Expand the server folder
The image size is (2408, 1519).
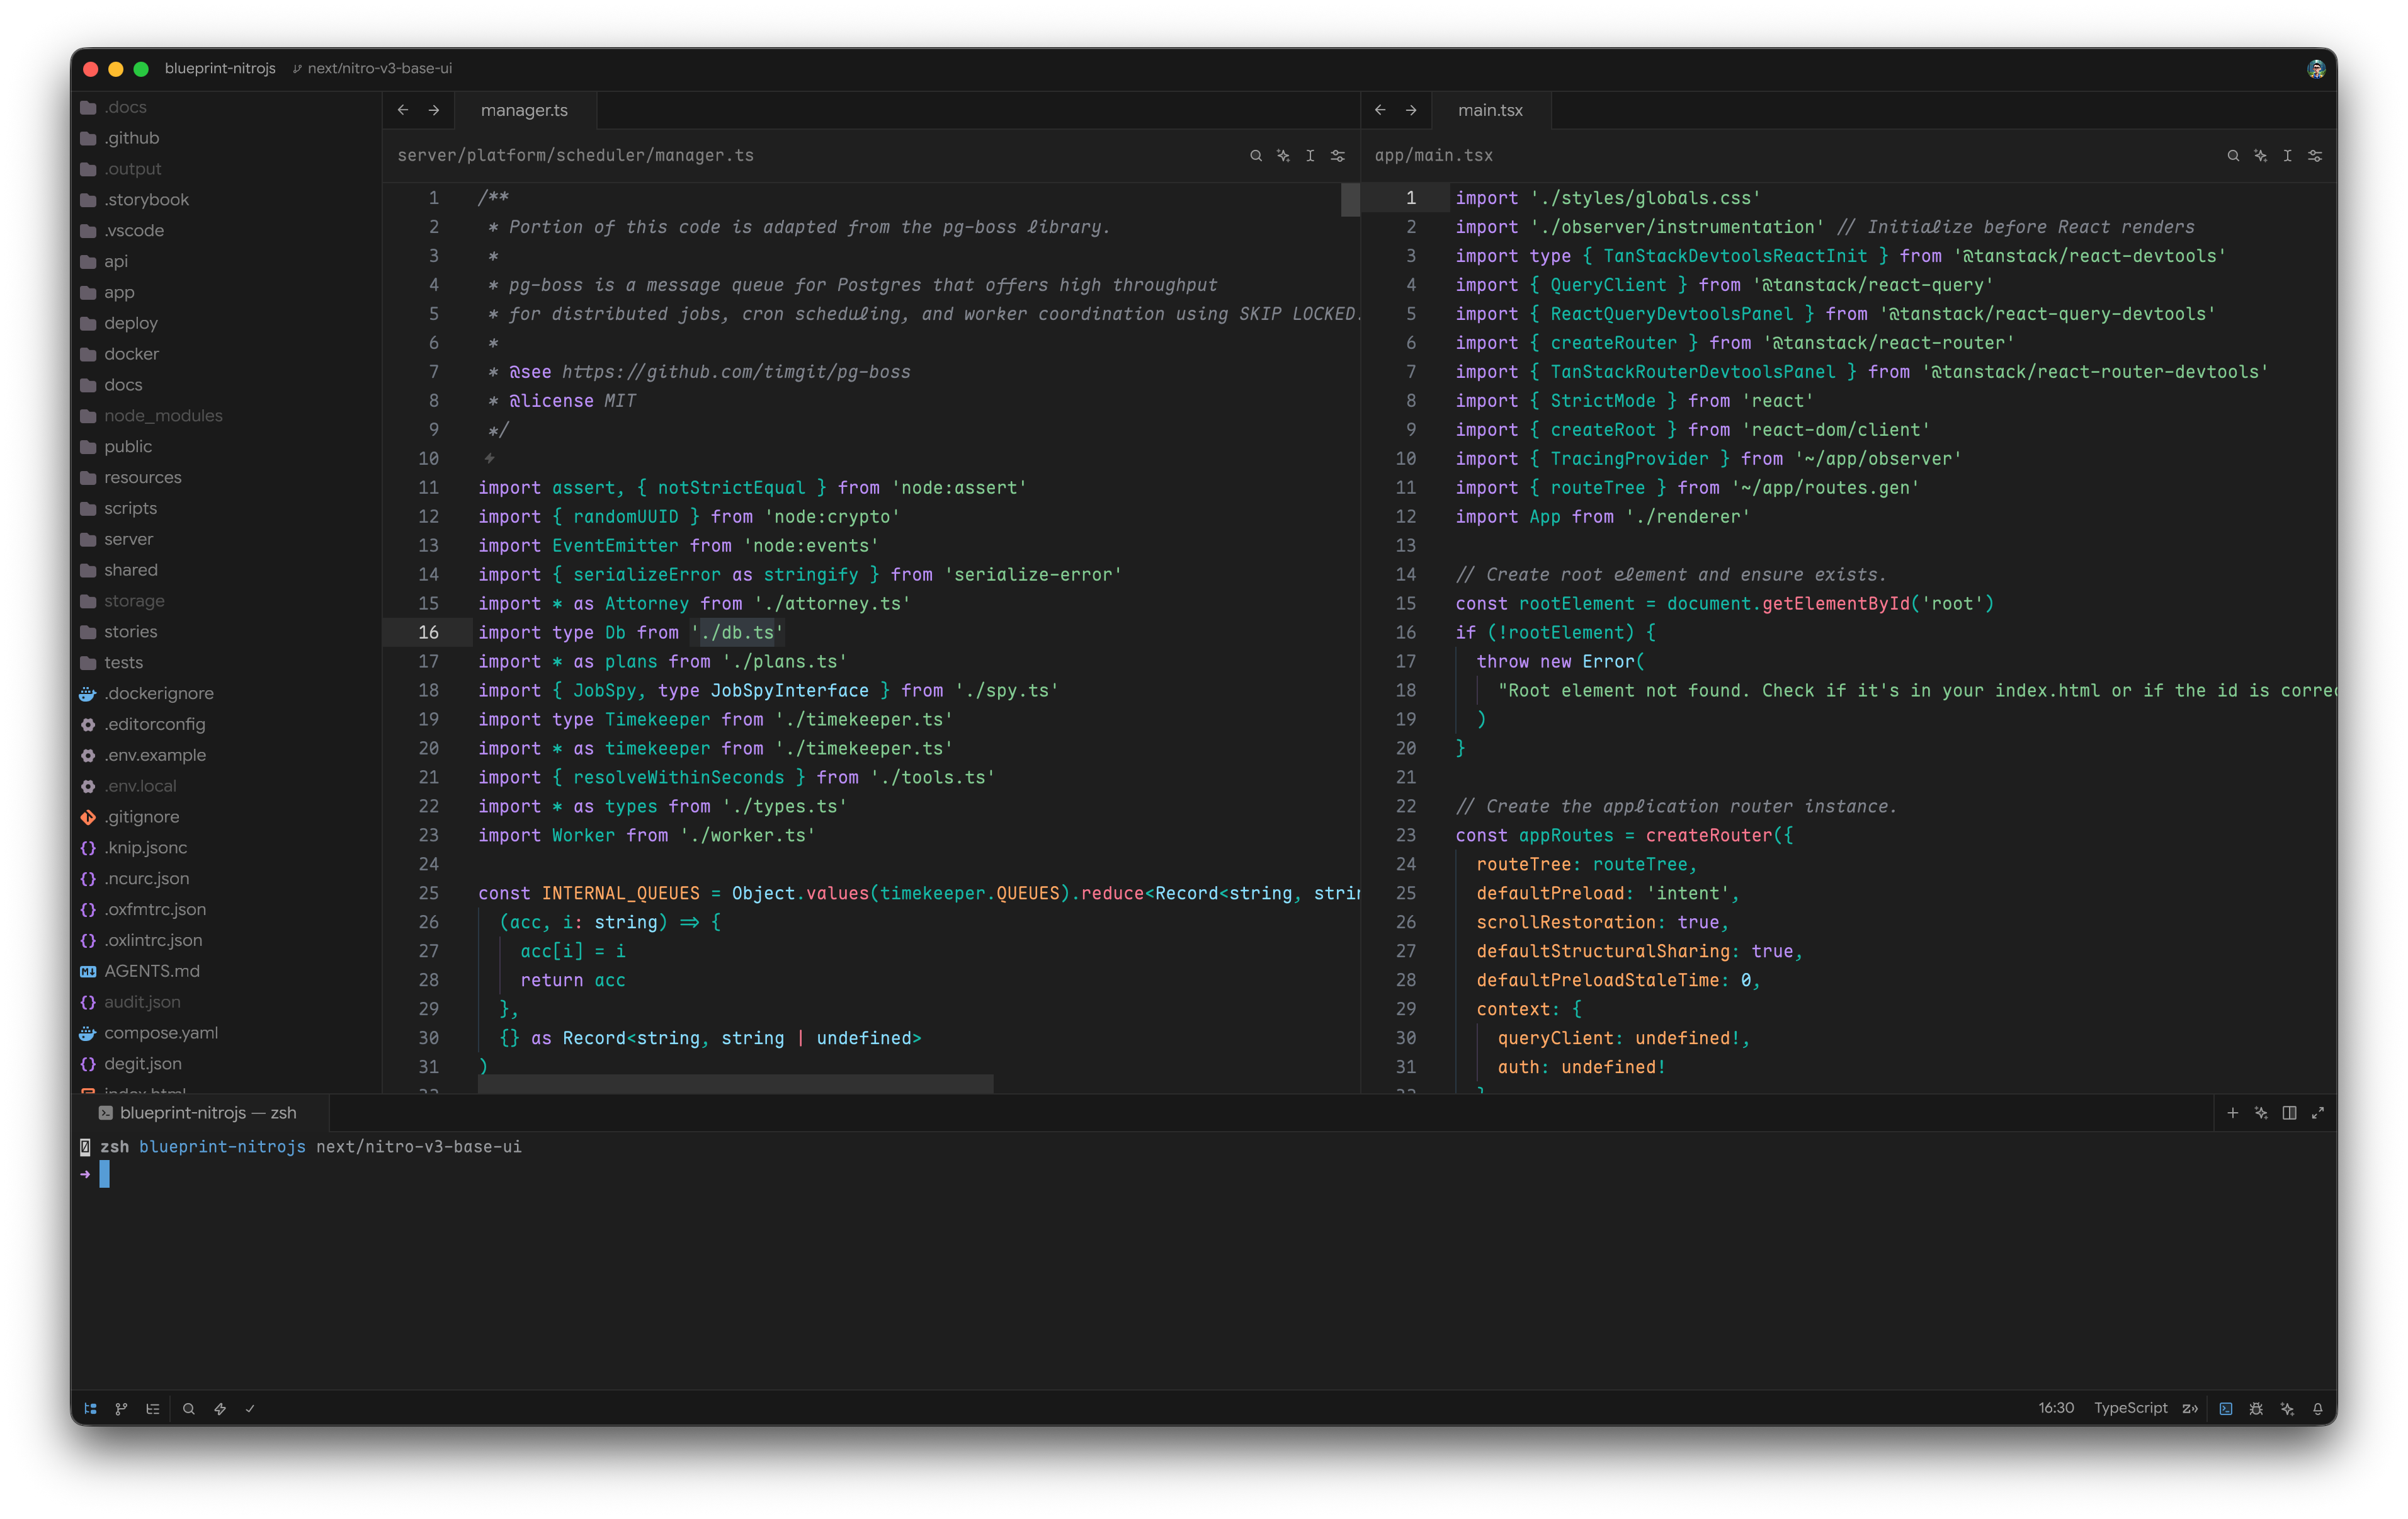pyautogui.click(x=225, y=539)
